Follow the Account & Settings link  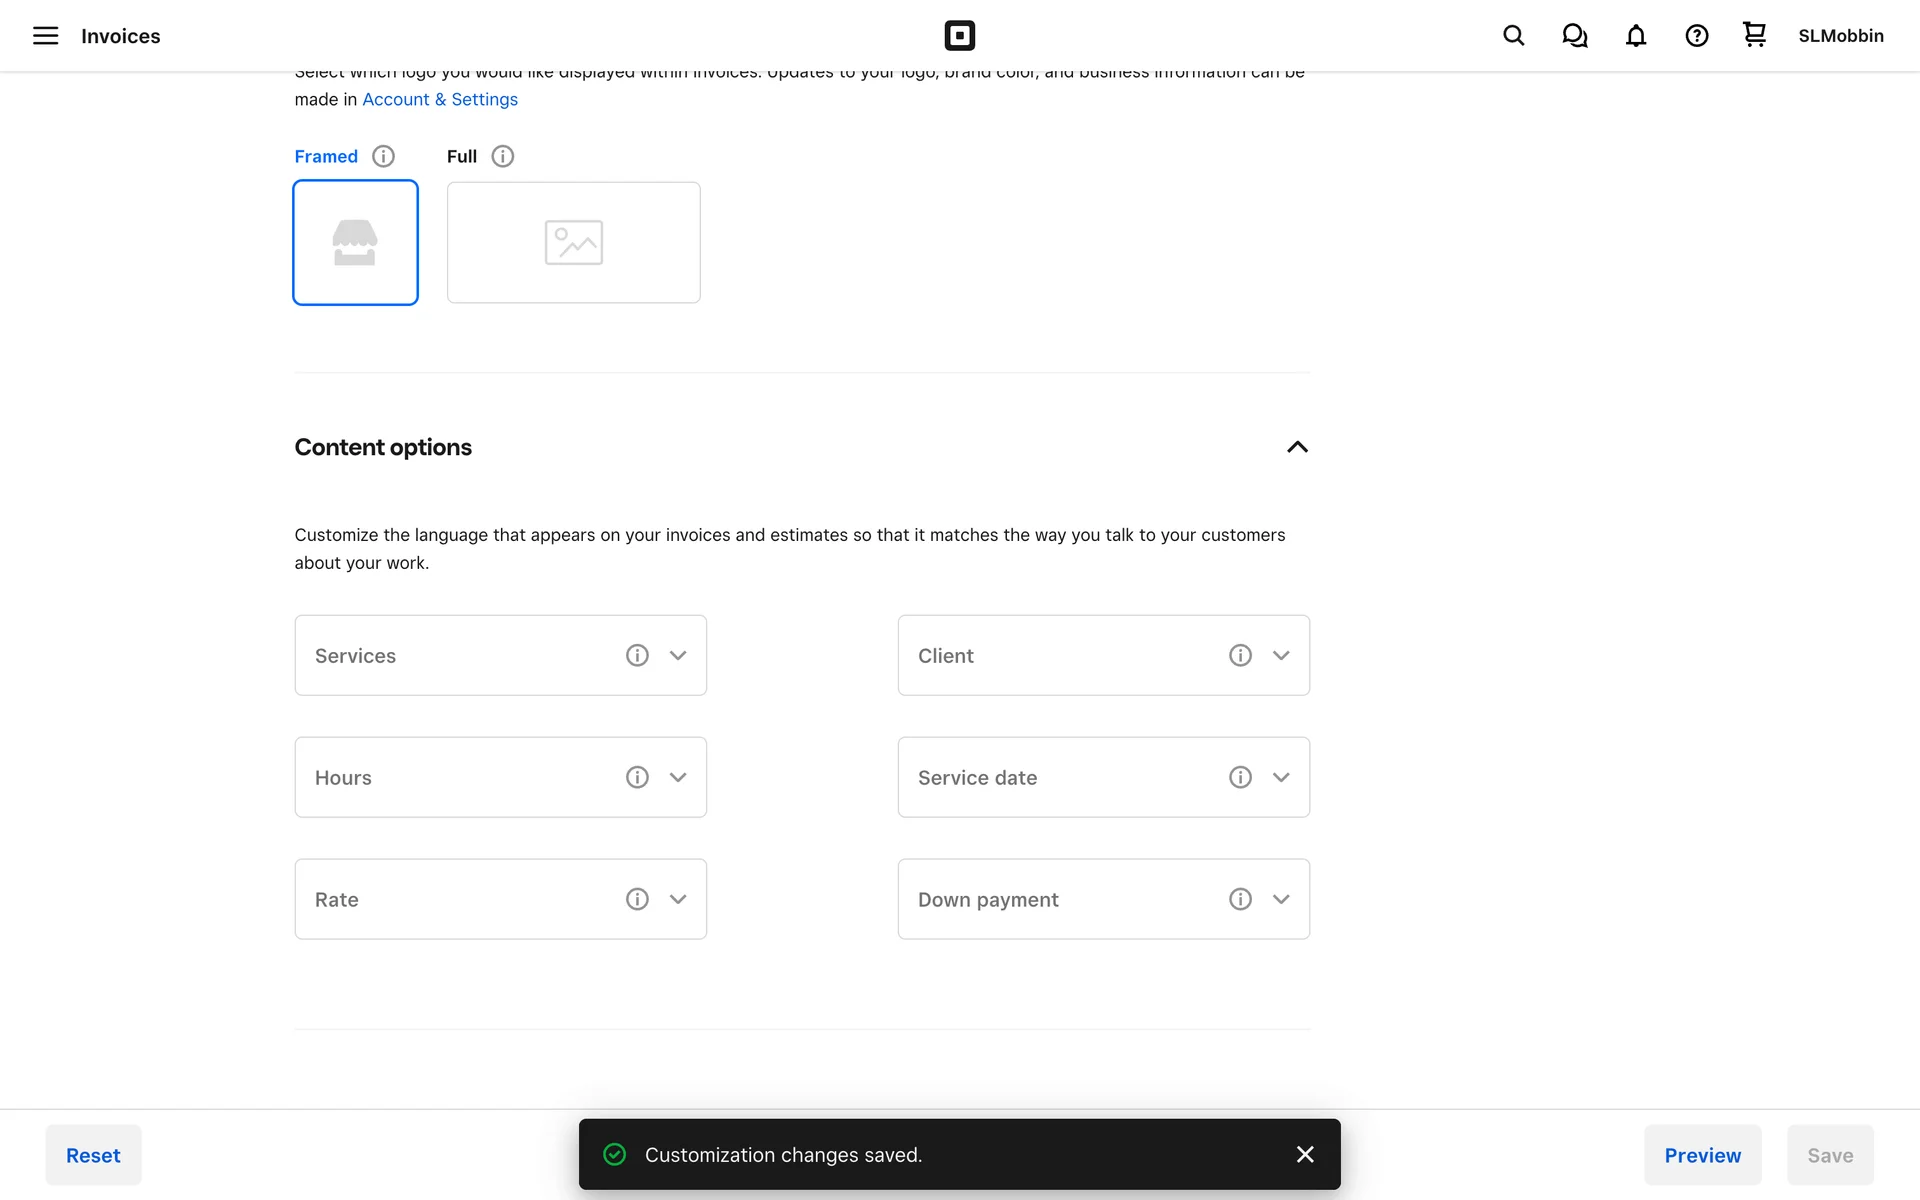(440, 99)
